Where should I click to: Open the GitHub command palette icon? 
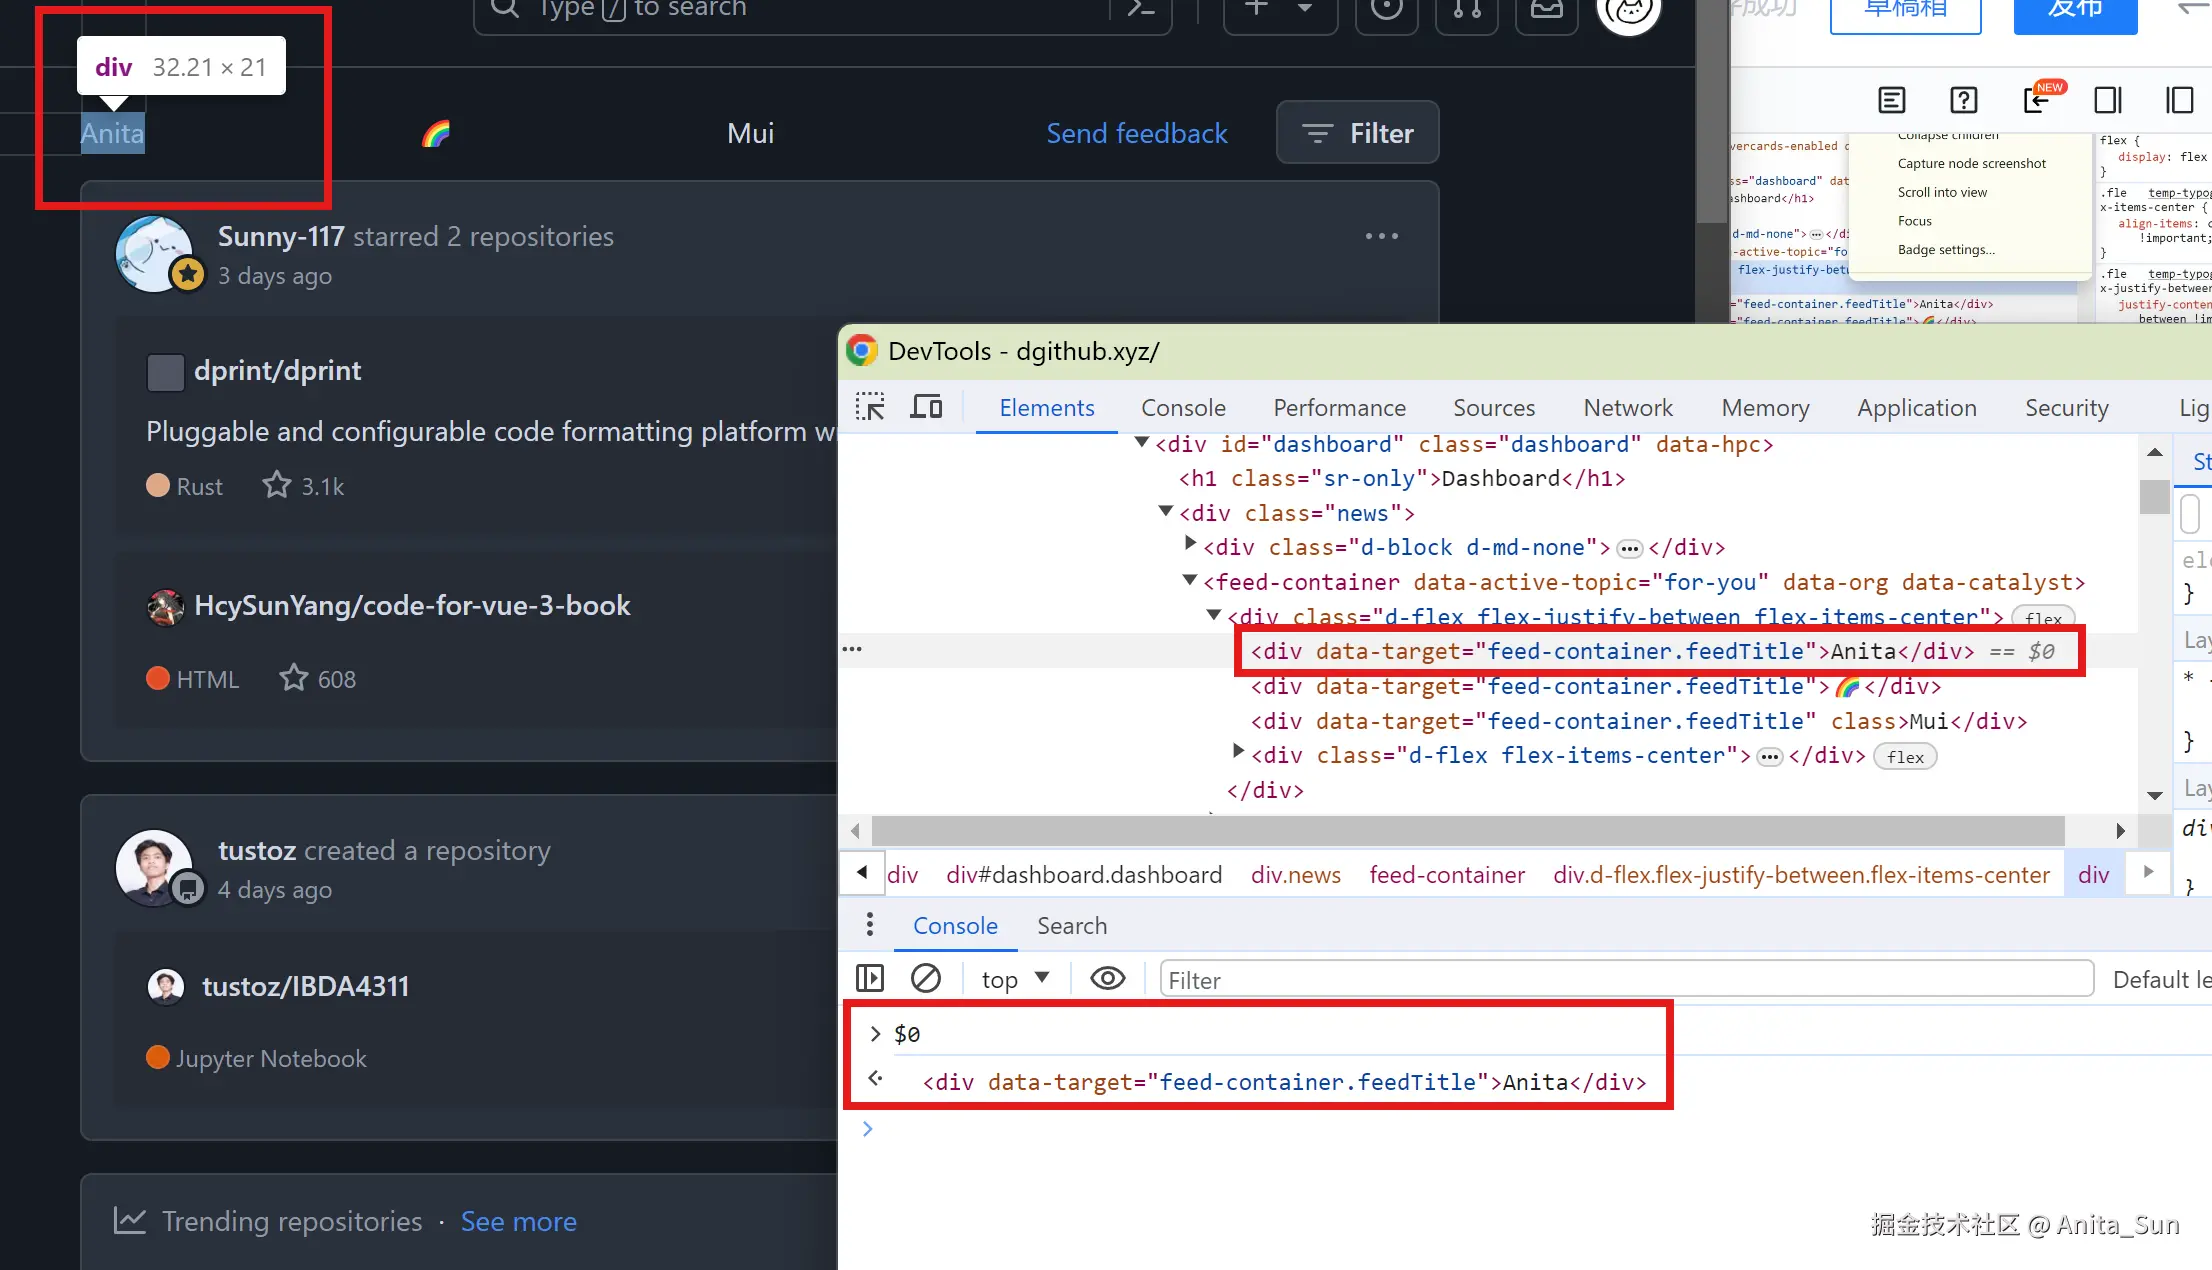1140,10
